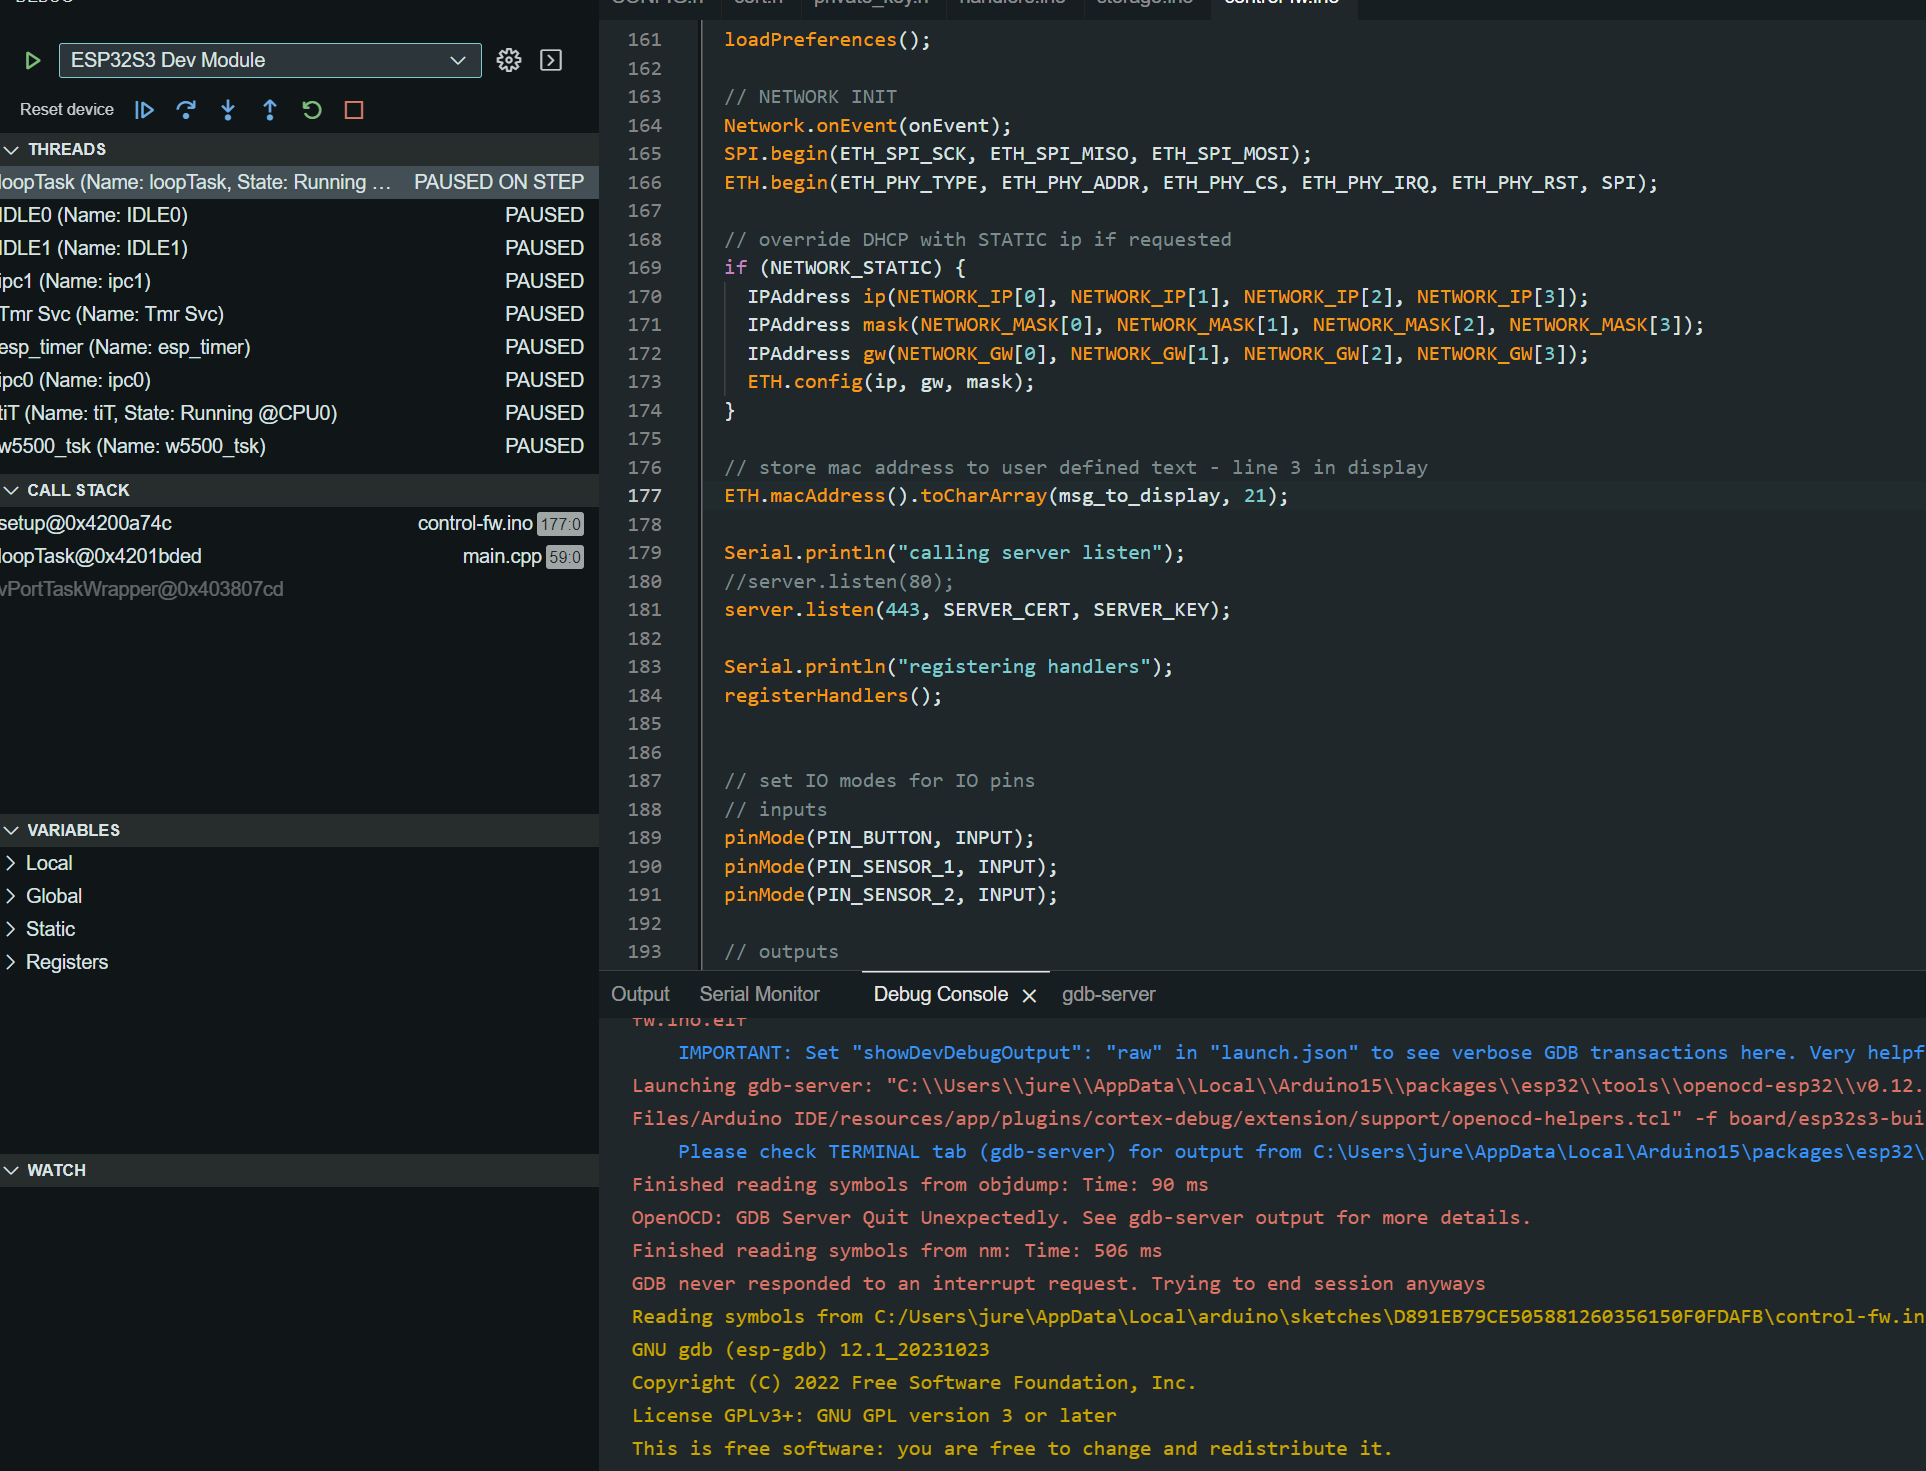The image size is (1926, 1471).
Task: Switch to the Serial Monitor tab
Action: coord(758,994)
